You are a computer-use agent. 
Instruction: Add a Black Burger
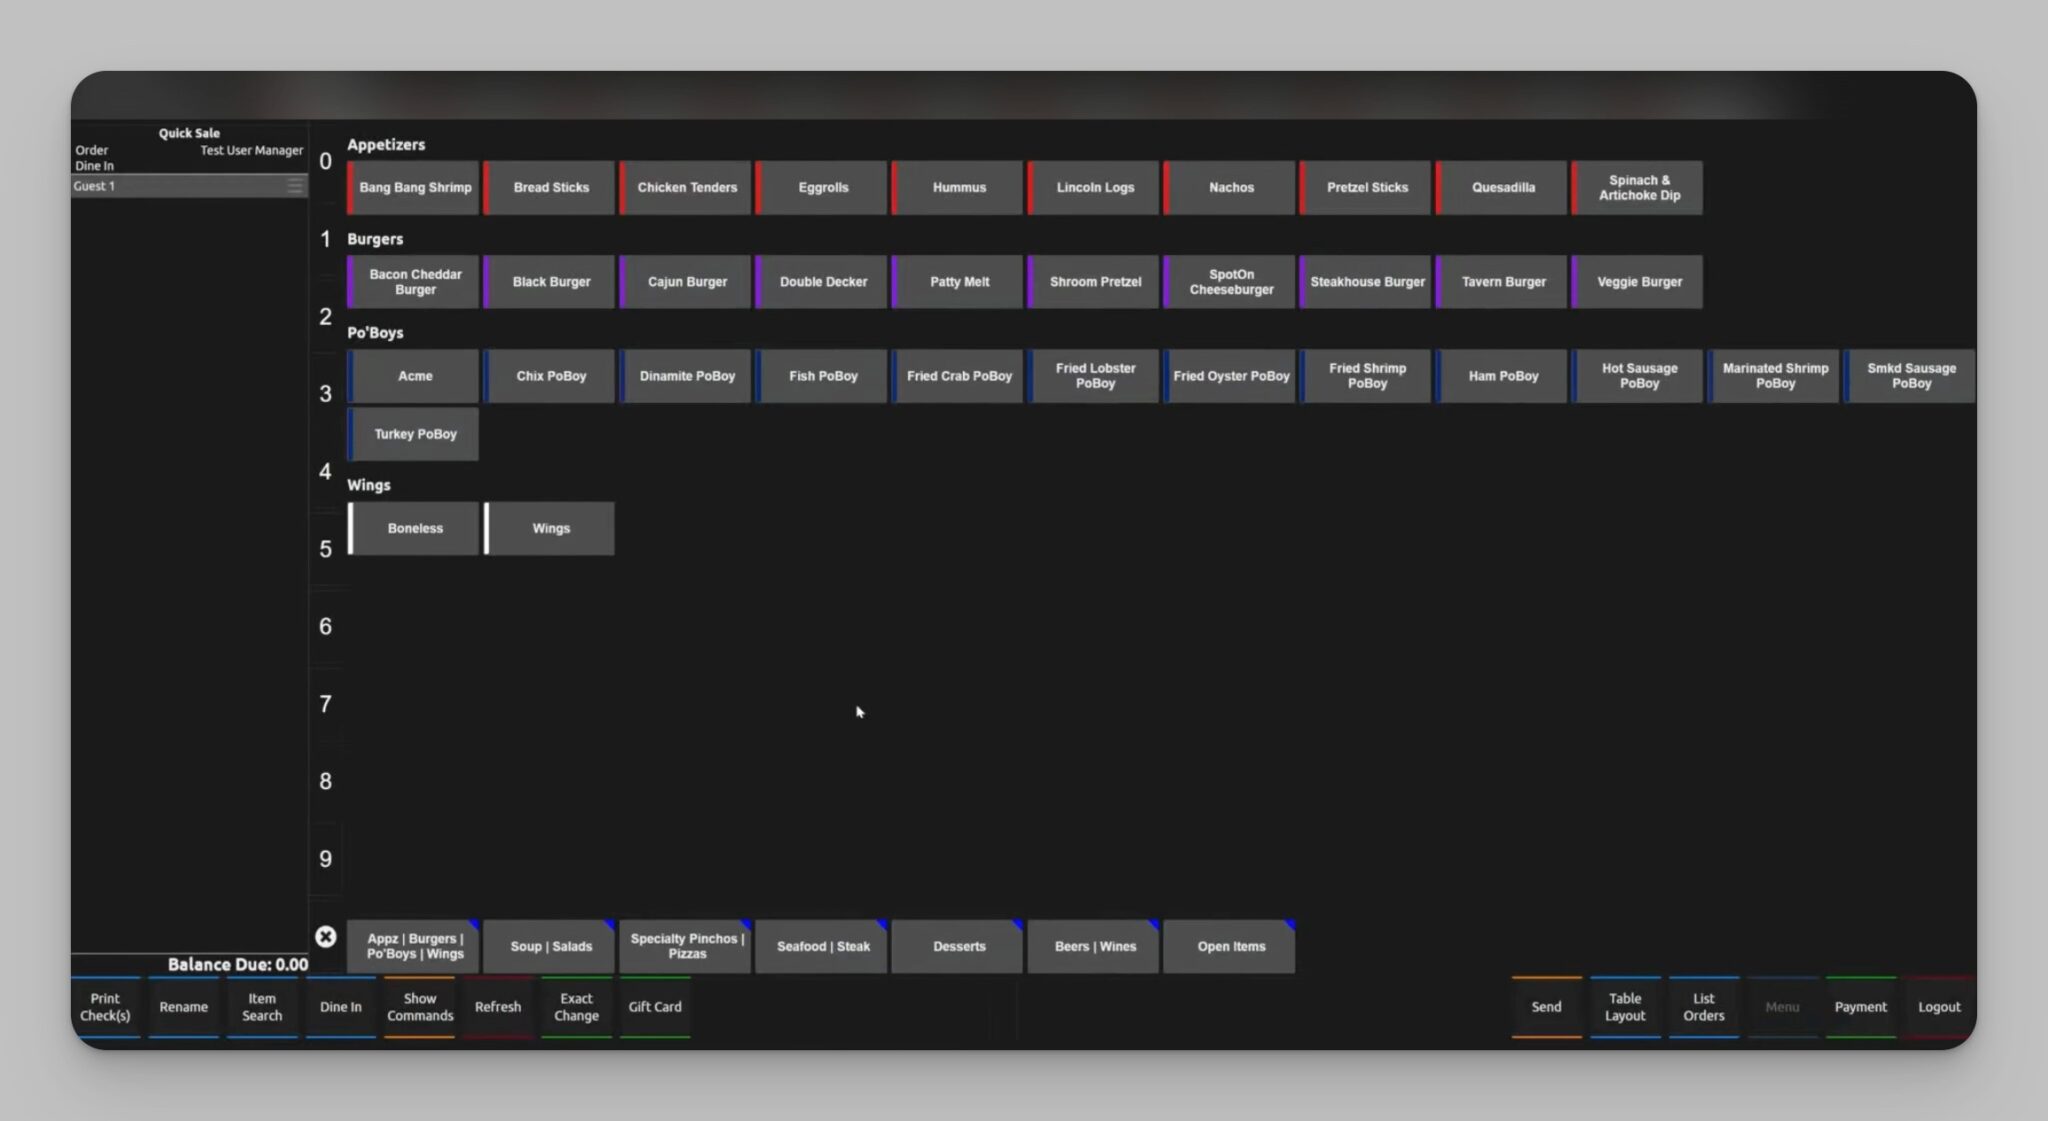click(x=549, y=282)
